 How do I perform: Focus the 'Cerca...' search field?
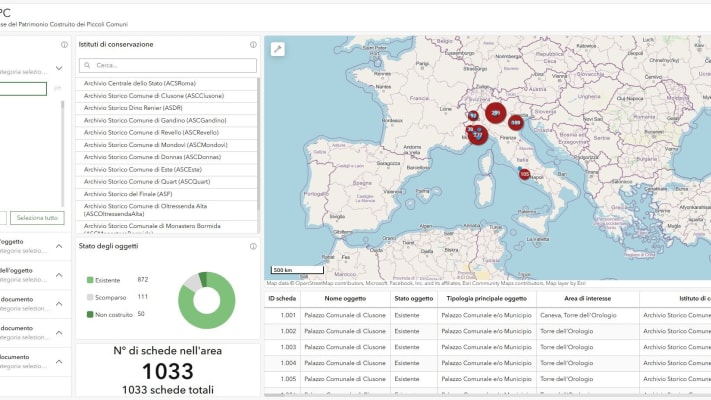pyautogui.click(x=167, y=65)
